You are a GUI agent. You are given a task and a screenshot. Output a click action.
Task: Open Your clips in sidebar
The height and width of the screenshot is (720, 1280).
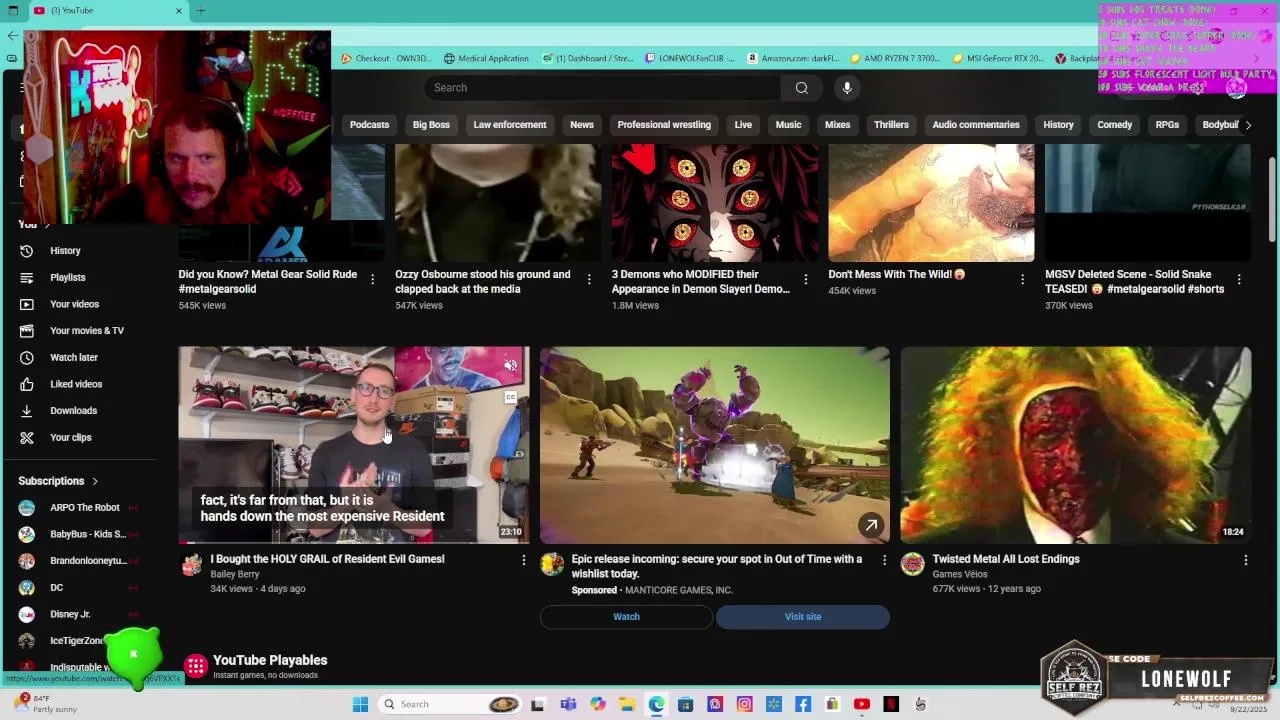(70, 438)
